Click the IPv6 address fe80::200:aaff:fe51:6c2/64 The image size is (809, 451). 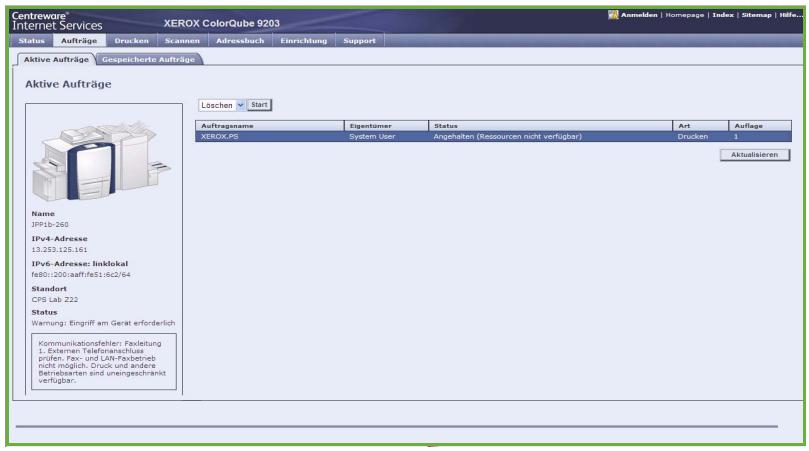[x=80, y=275]
